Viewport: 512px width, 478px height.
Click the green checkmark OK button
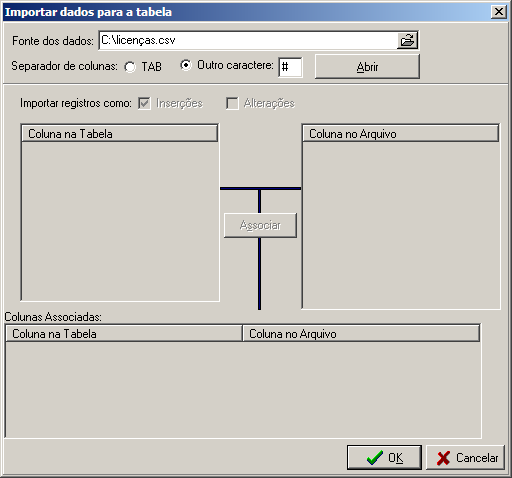[x=384, y=457]
